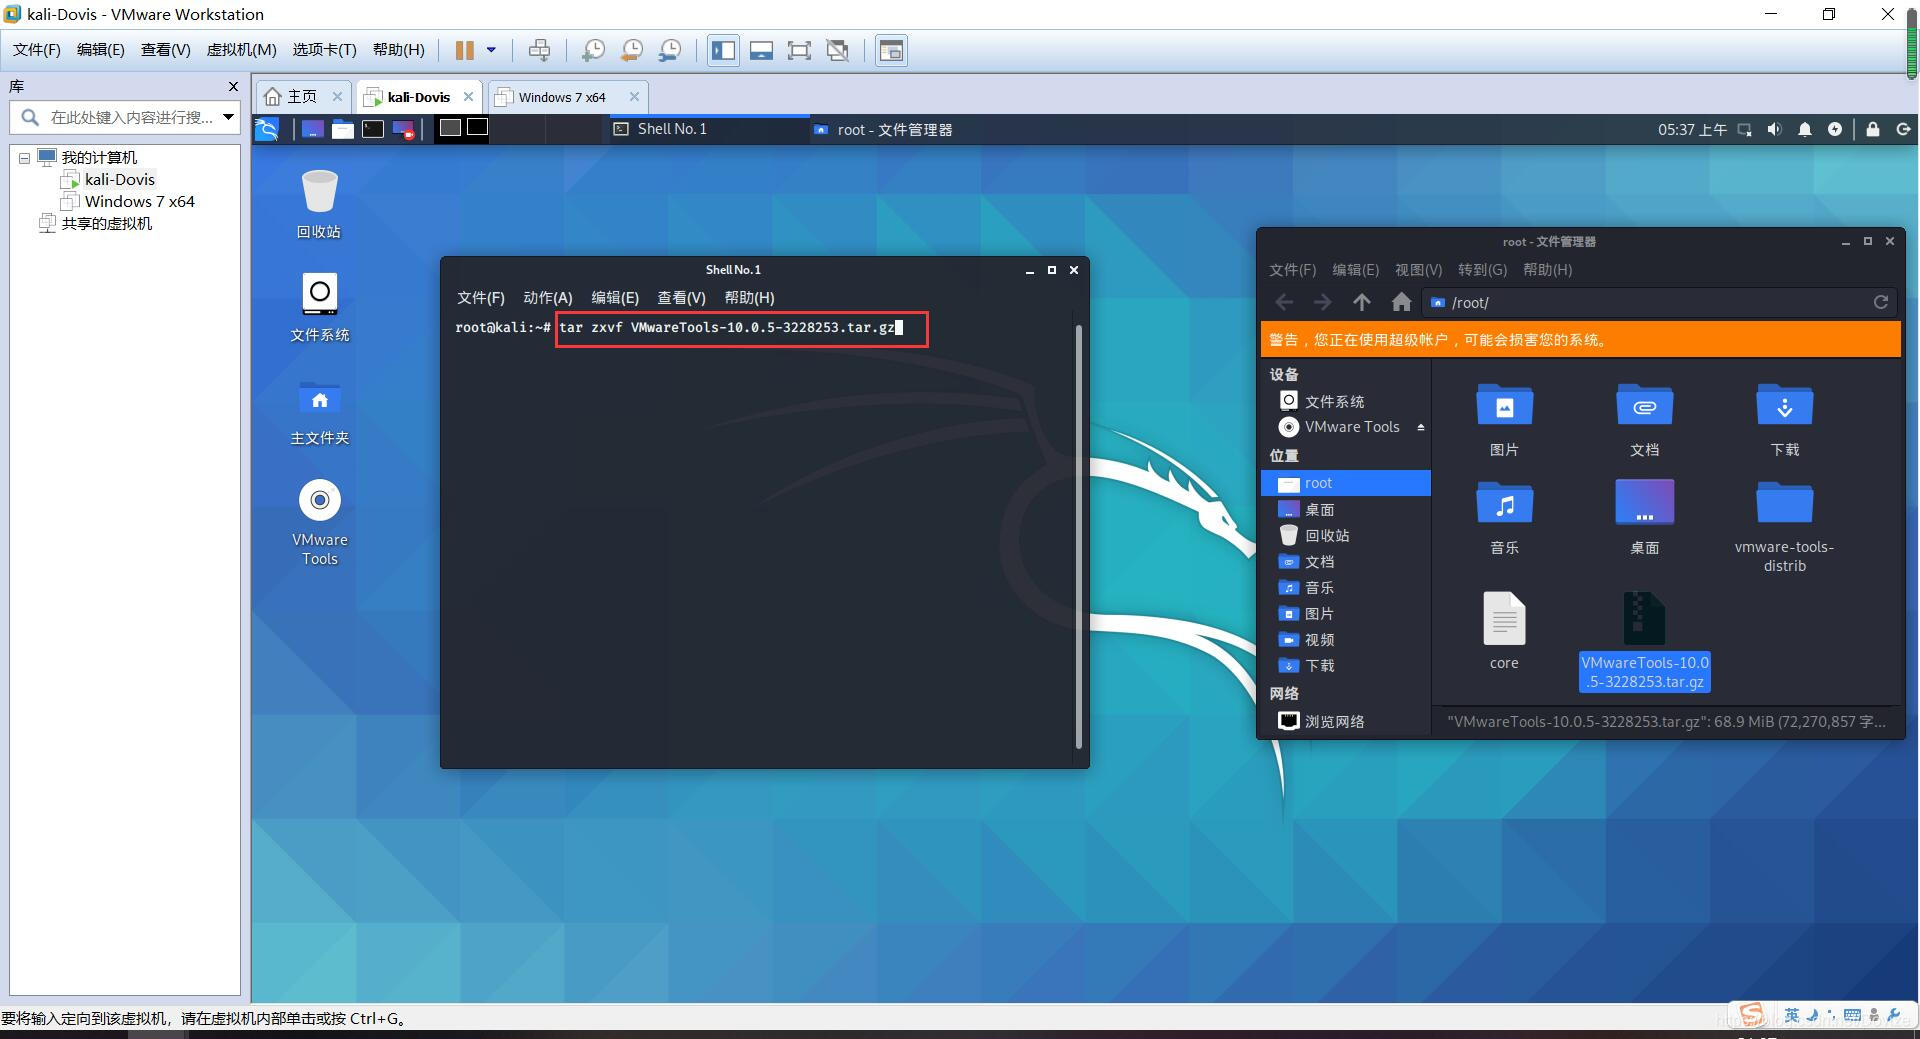Viewport: 1920px width, 1039px height.
Task: Click the logout icon in Kali panel
Action: point(1903,129)
